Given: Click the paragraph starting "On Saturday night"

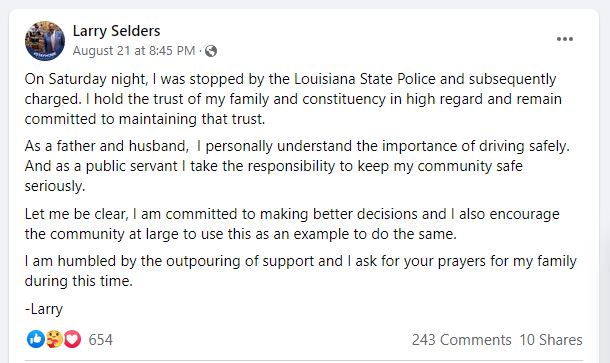Looking at the screenshot, I should coord(293,99).
